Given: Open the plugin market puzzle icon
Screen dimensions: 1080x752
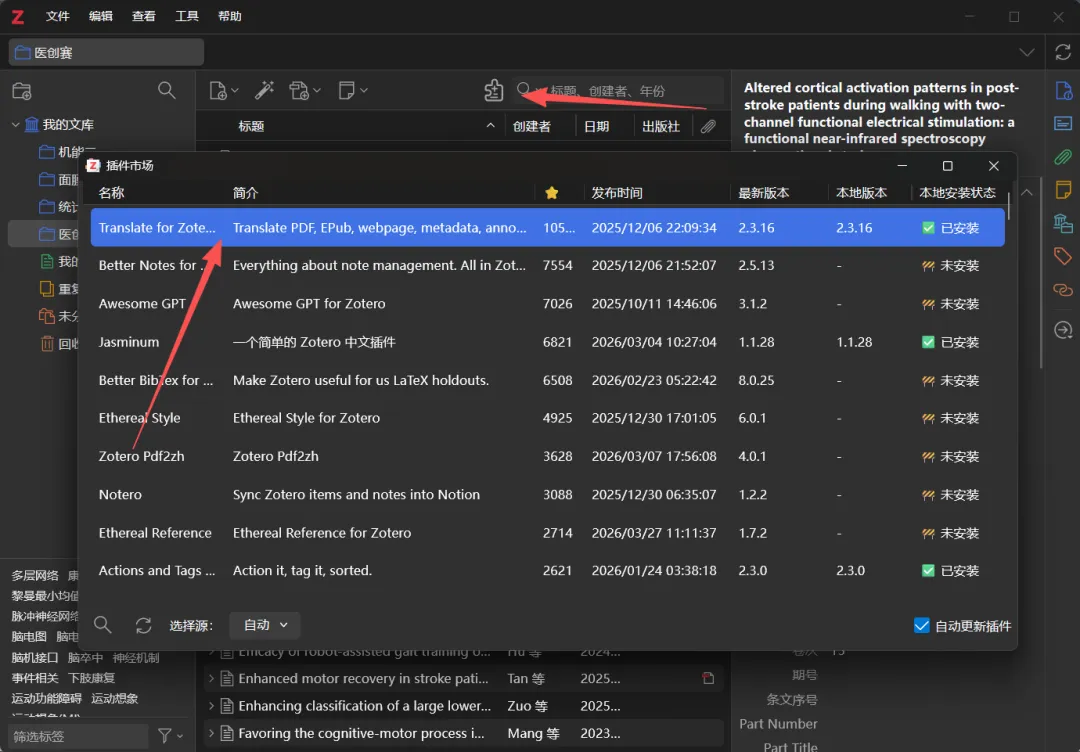Looking at the screenshot, I should (493, 91).
